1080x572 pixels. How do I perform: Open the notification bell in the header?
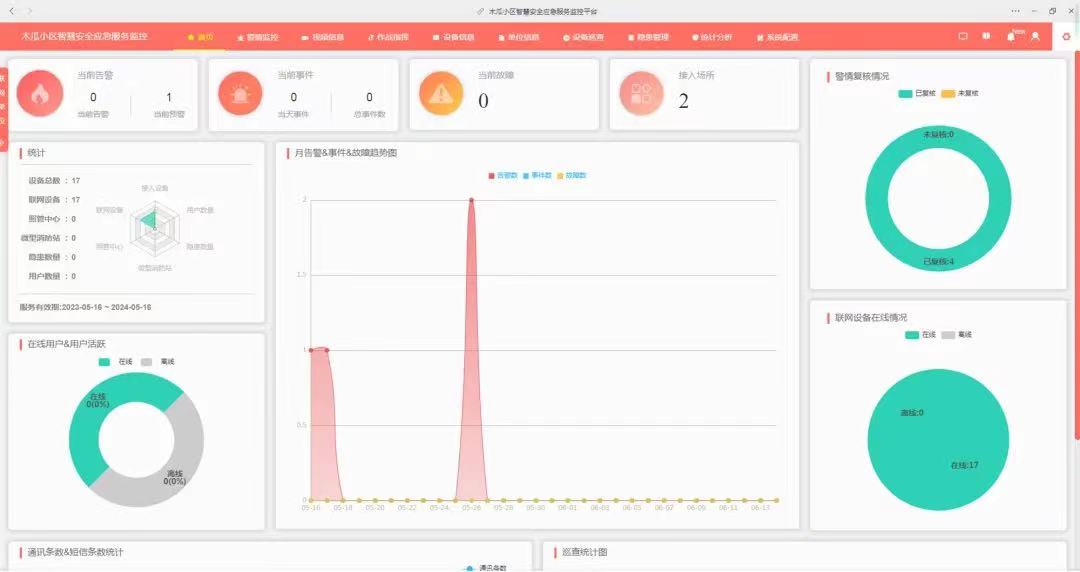pyautogui.click(x=1010, y=37)
